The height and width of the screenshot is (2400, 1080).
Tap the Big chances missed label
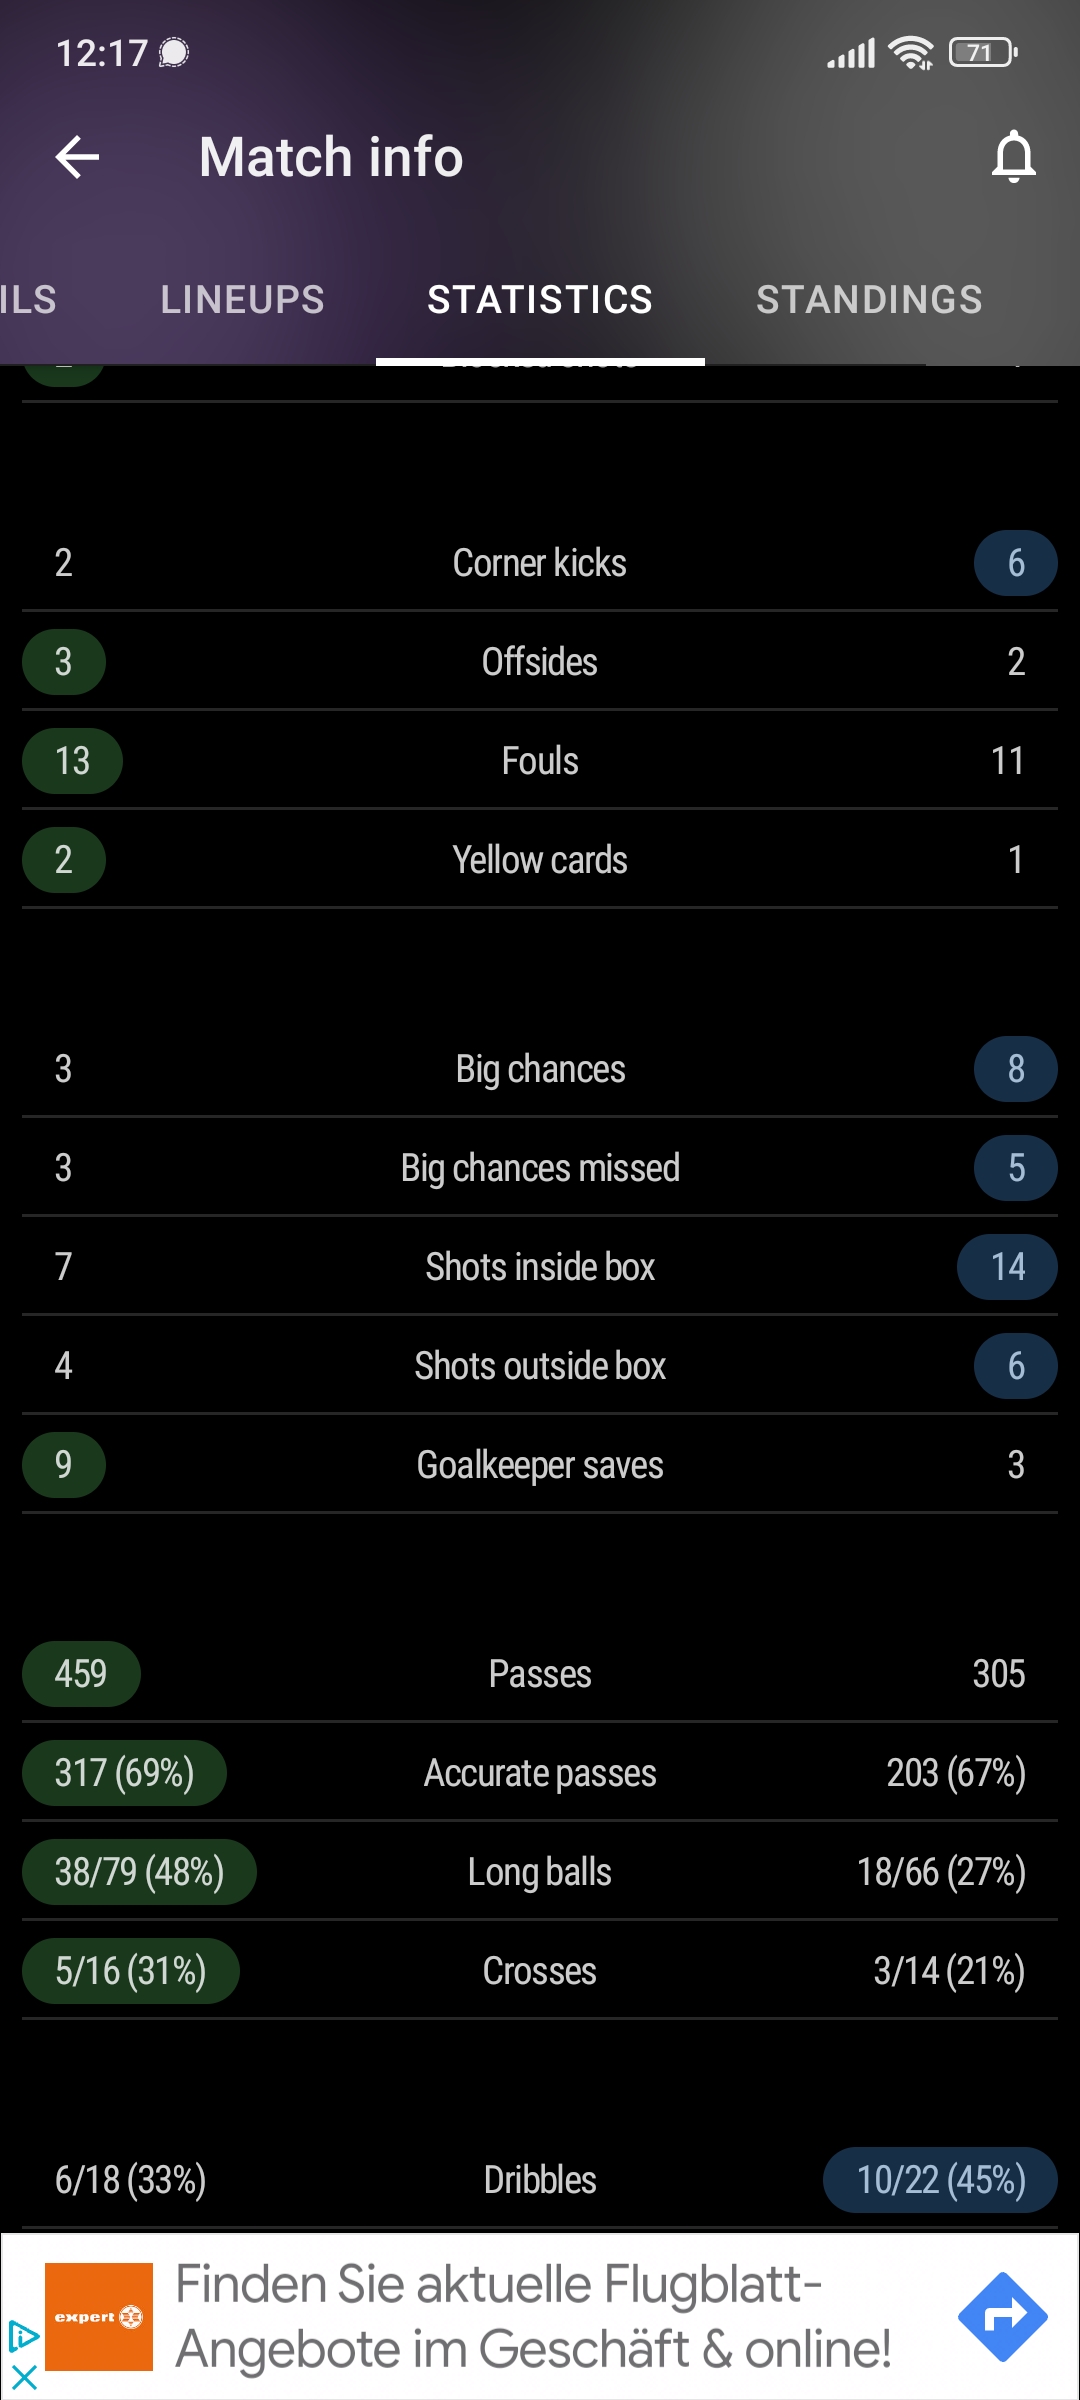point(540,1168)
